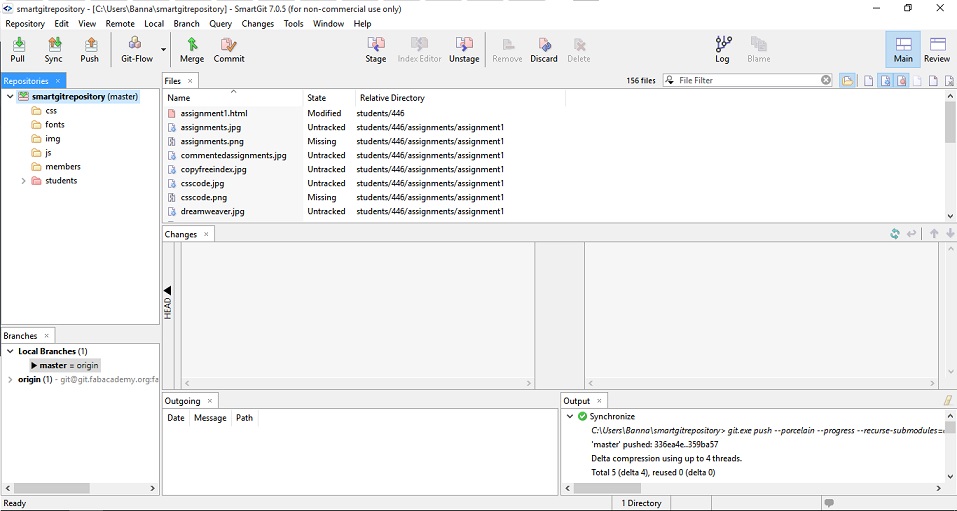The image size is (957, 511).
Task: Open the Help menu
Action: coord(362,24)
